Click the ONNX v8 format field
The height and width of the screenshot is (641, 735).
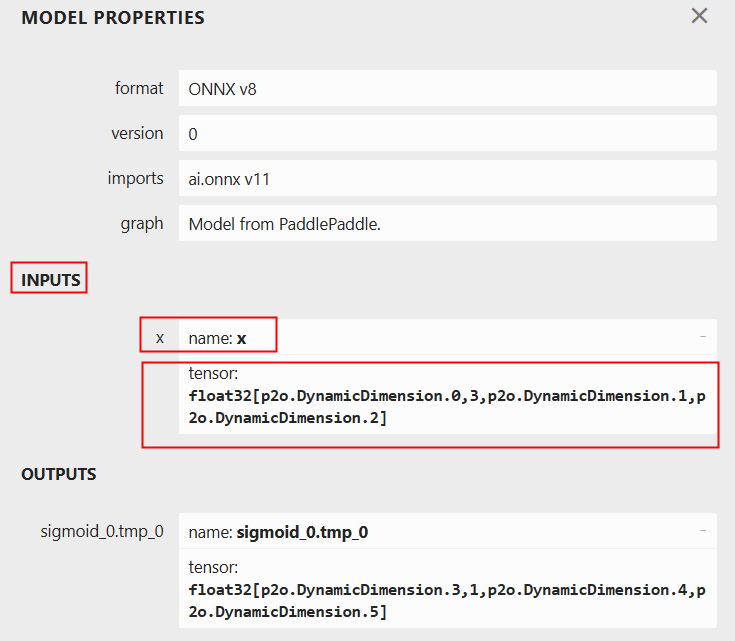pyautogui.click(x=447, y=88)
